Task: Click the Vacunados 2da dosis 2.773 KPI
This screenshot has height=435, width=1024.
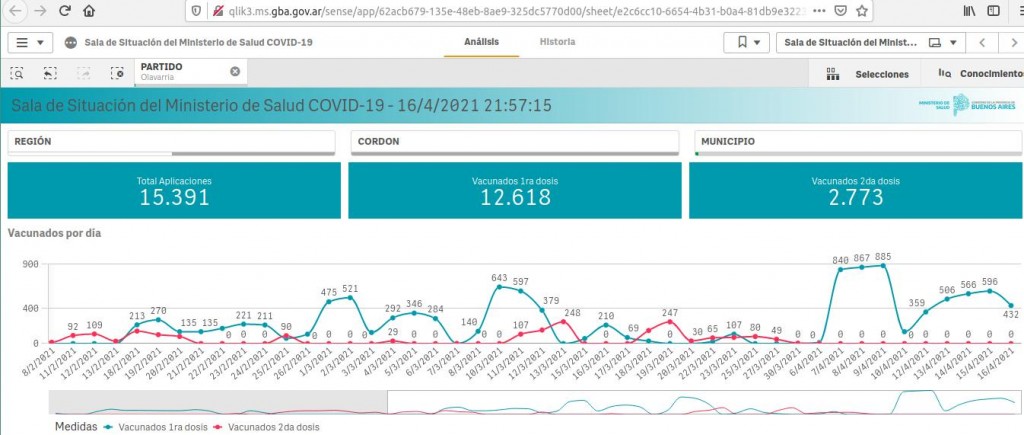Action: [x=856, y=190]
